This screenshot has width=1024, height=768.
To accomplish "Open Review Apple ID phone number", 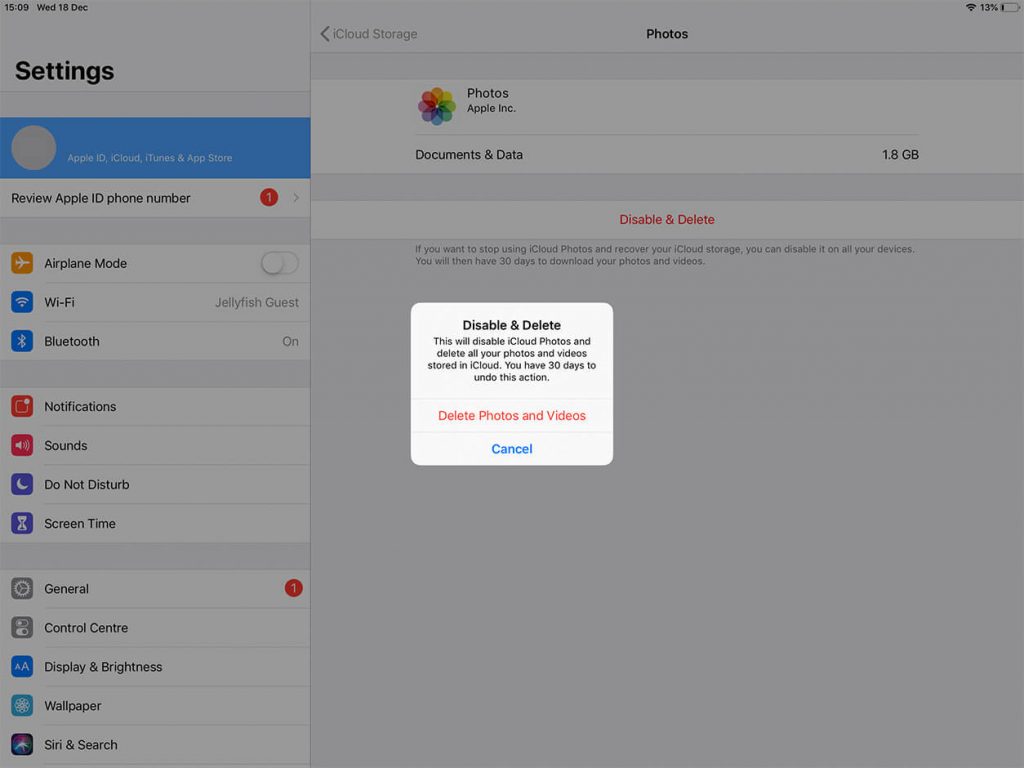I will (x=155, y=198).
